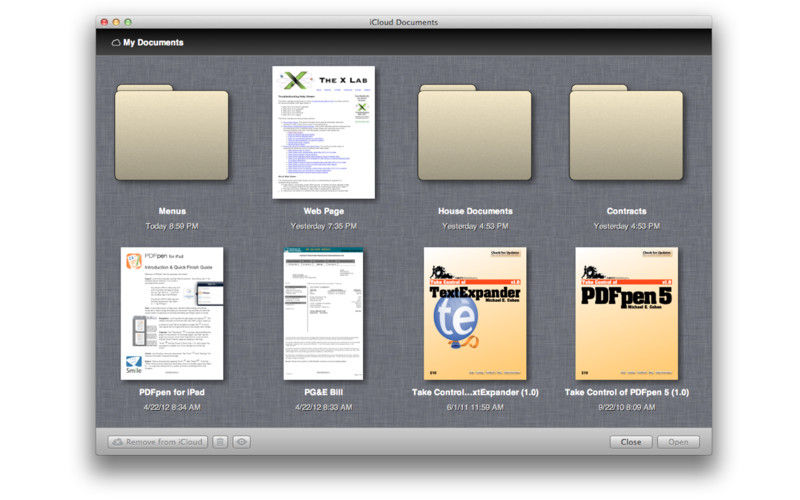Click the House Documents name label
This screenshot has height=500, width=800.
[475, 211]
